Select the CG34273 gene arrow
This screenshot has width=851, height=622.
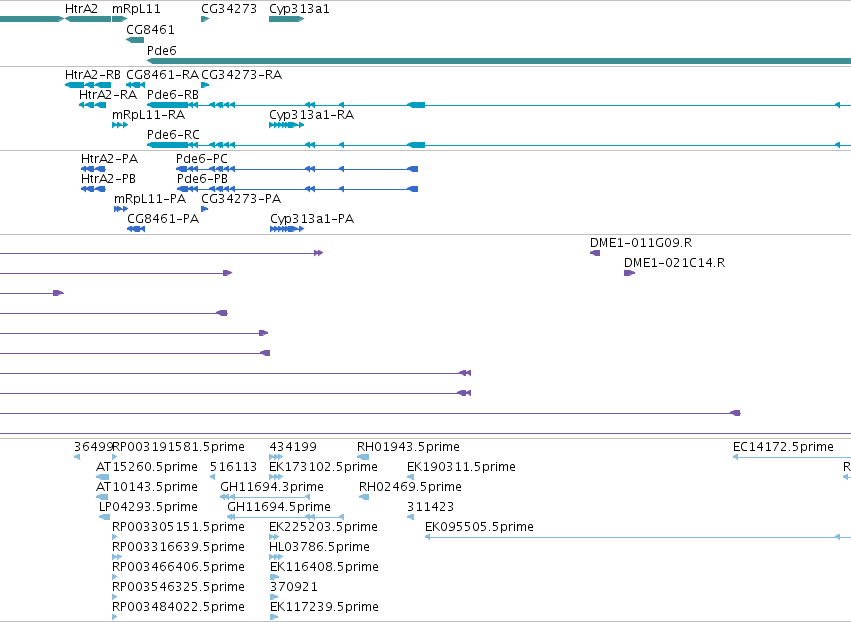(205, 19)
